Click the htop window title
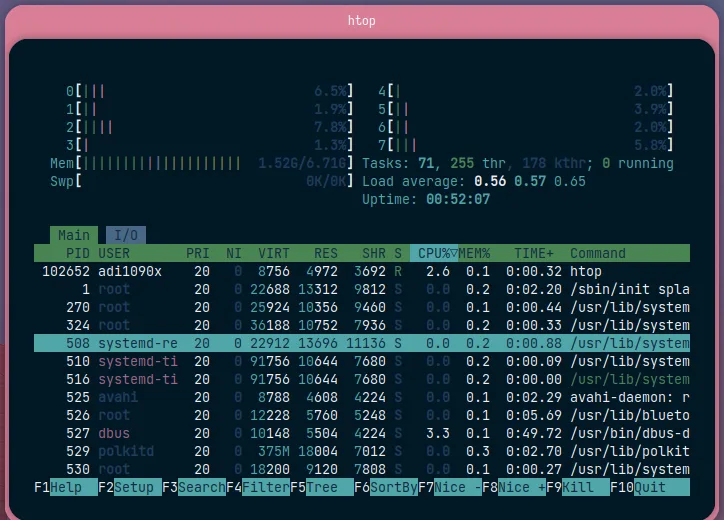This screenshot has height=520, width=724. [x=362, y=21]
